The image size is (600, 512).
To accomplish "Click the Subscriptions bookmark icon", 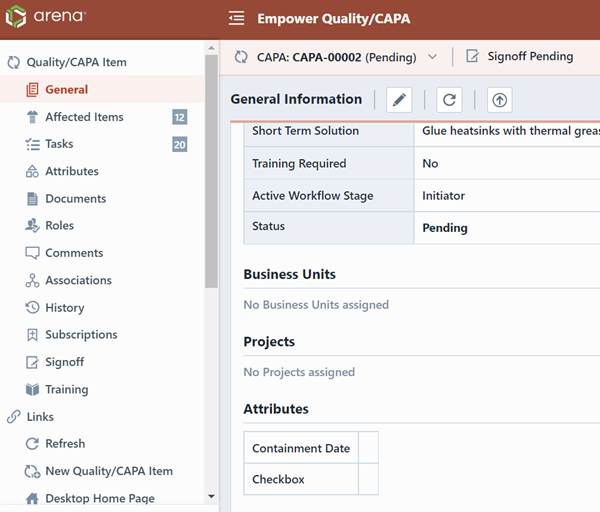I will [33, 335].
